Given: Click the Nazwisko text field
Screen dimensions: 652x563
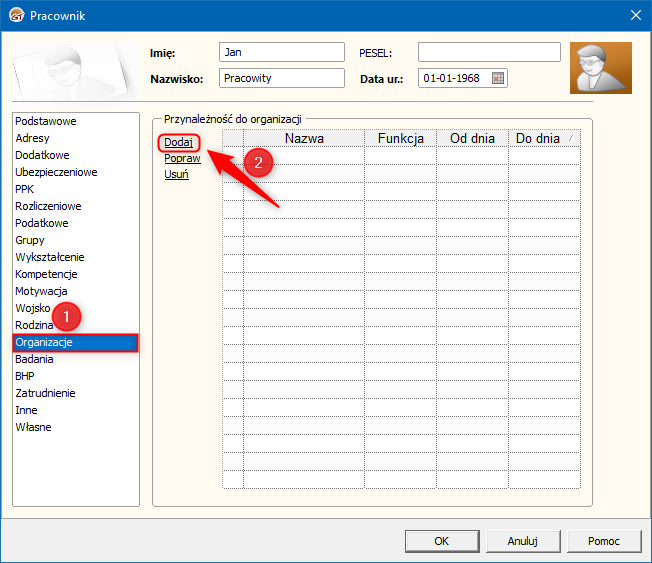Looking at the screenshot, I should coord(282,78).
